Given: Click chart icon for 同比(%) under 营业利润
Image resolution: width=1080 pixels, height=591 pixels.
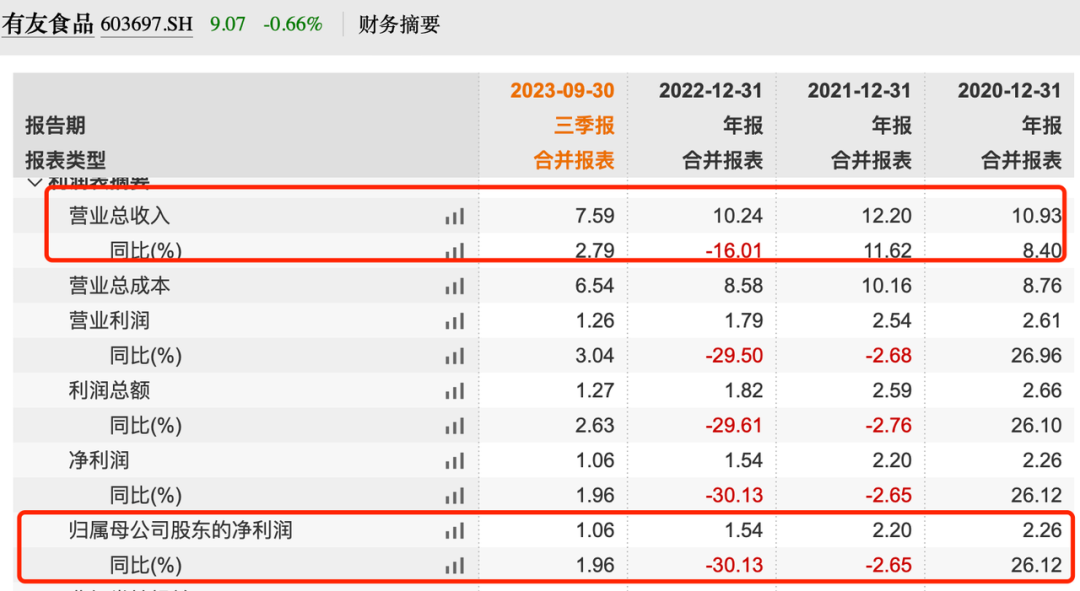Looking at the screenshot, I should (x=455, y=356).
